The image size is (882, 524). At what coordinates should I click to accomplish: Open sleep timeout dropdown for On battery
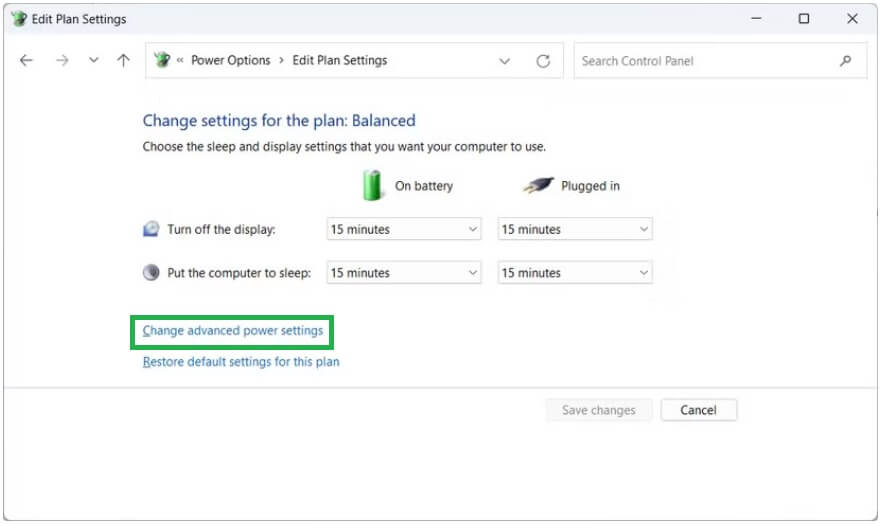coord(404,273)
